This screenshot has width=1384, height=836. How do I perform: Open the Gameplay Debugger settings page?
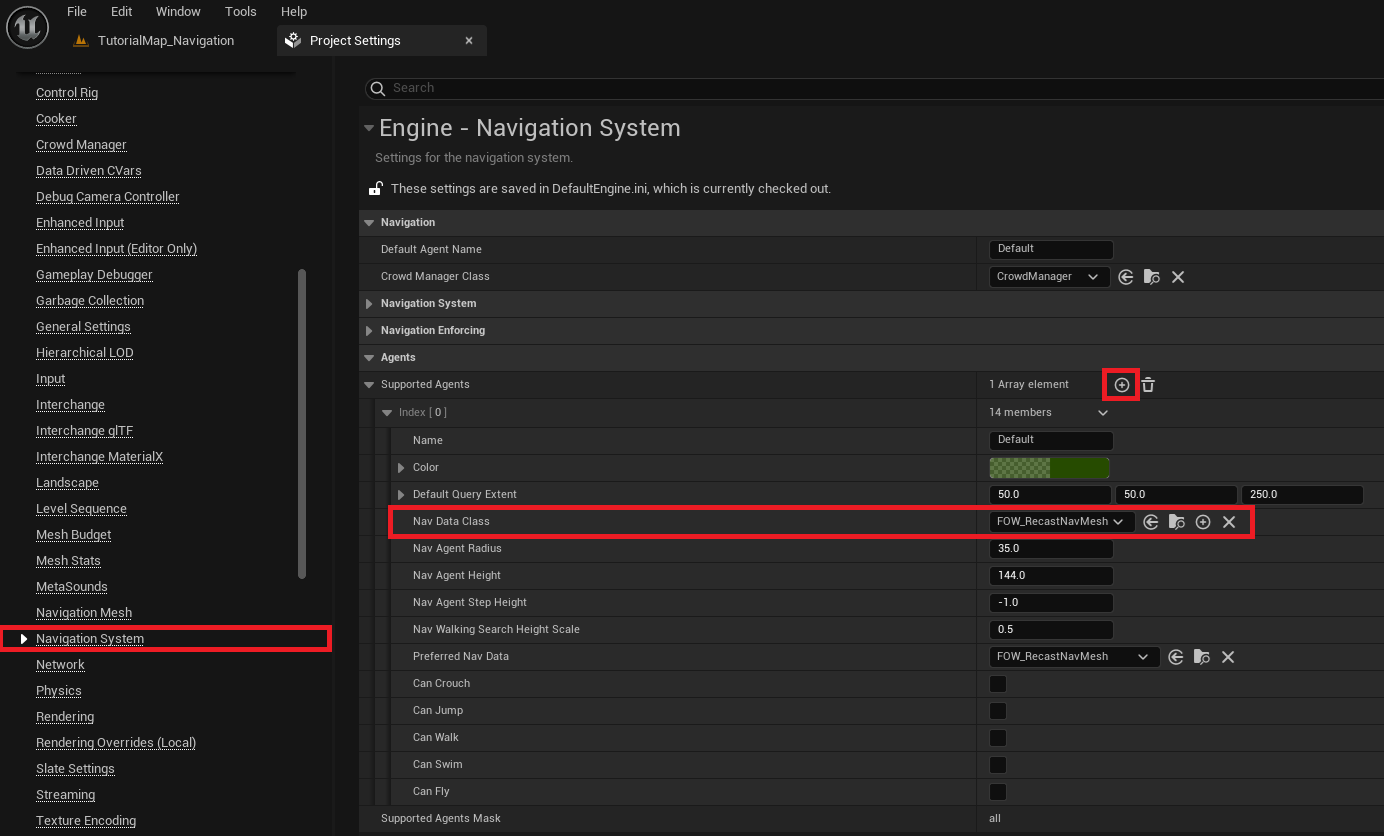[94, 275]
